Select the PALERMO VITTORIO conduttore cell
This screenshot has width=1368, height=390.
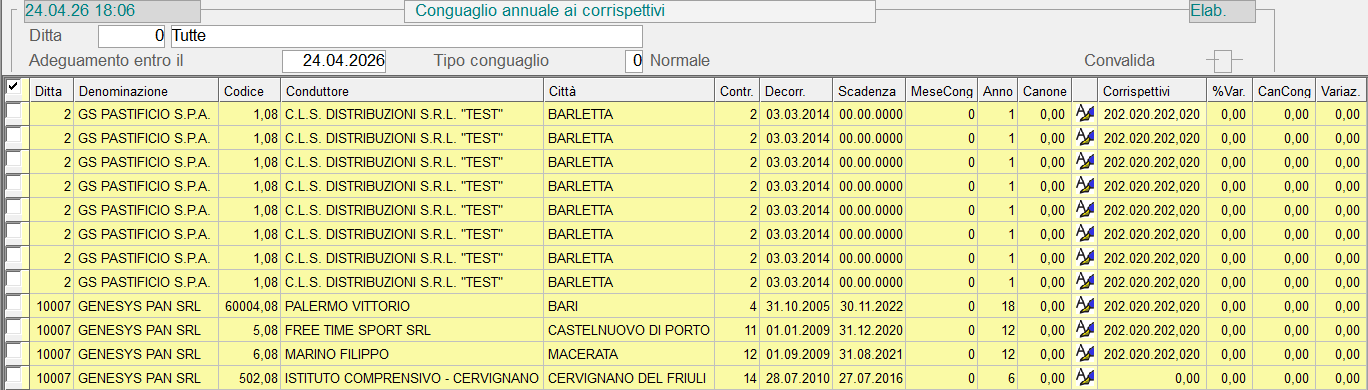tap(412, 306)
